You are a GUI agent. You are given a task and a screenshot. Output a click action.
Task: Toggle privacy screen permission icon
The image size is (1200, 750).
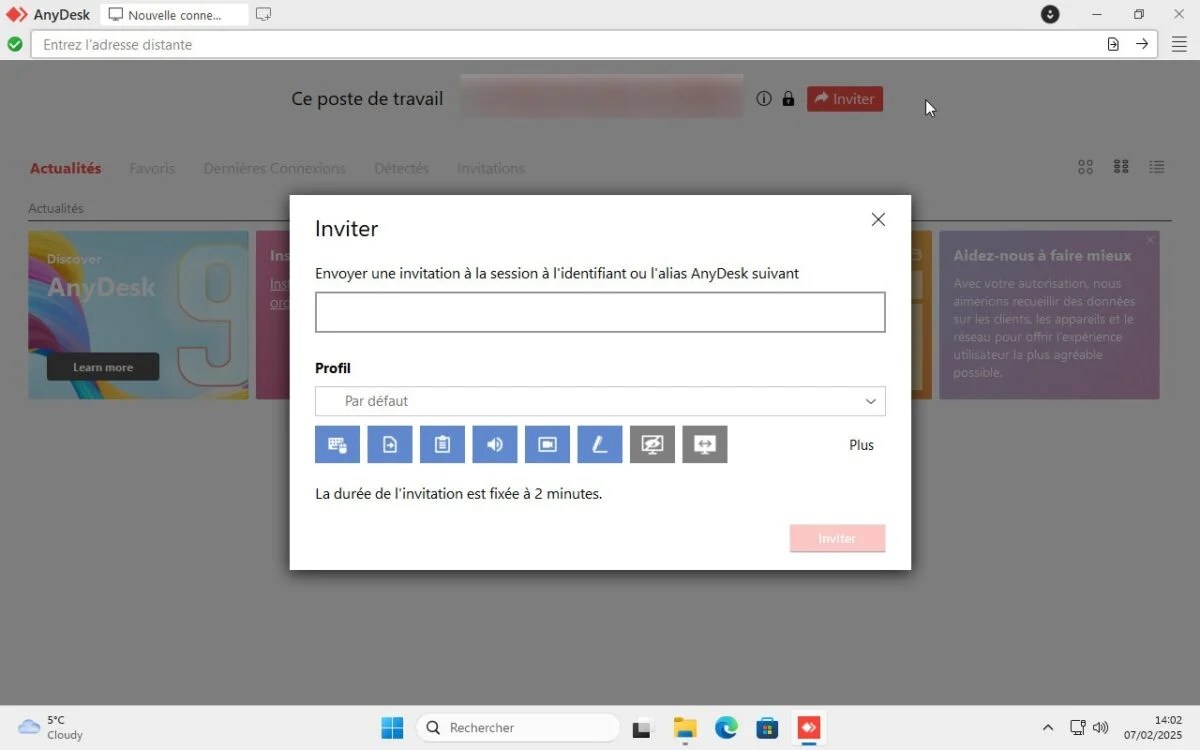pyautogui.click(x=652, y=445)
